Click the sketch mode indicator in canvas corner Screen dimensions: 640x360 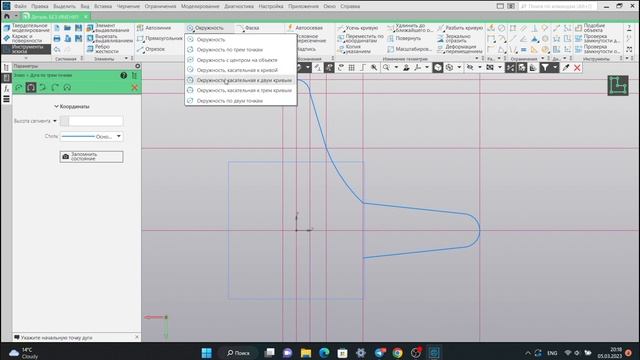618,85
